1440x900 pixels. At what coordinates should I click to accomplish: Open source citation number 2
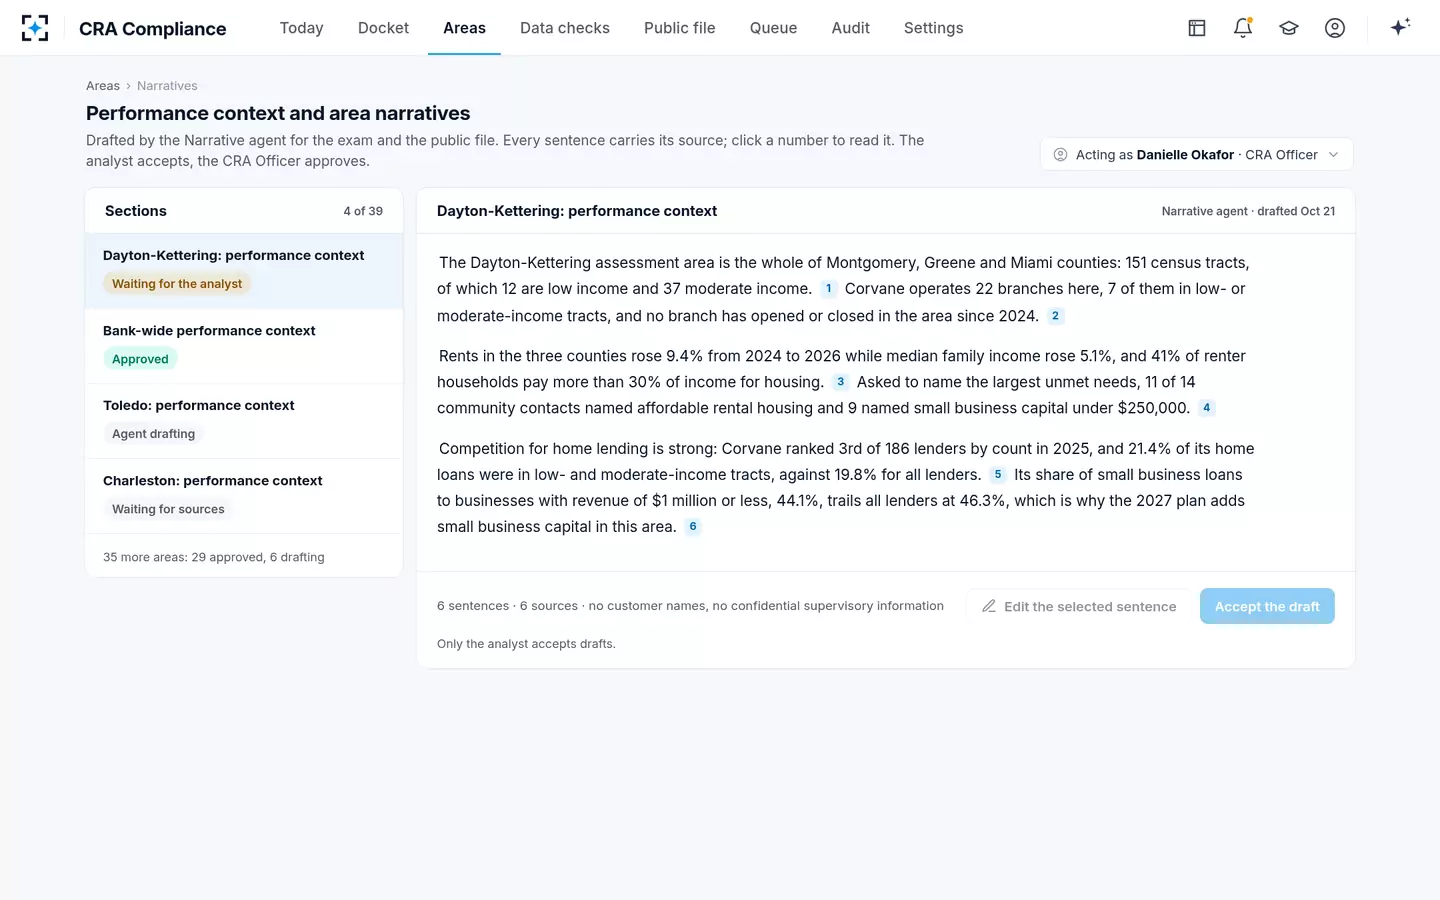[1055, 316]
